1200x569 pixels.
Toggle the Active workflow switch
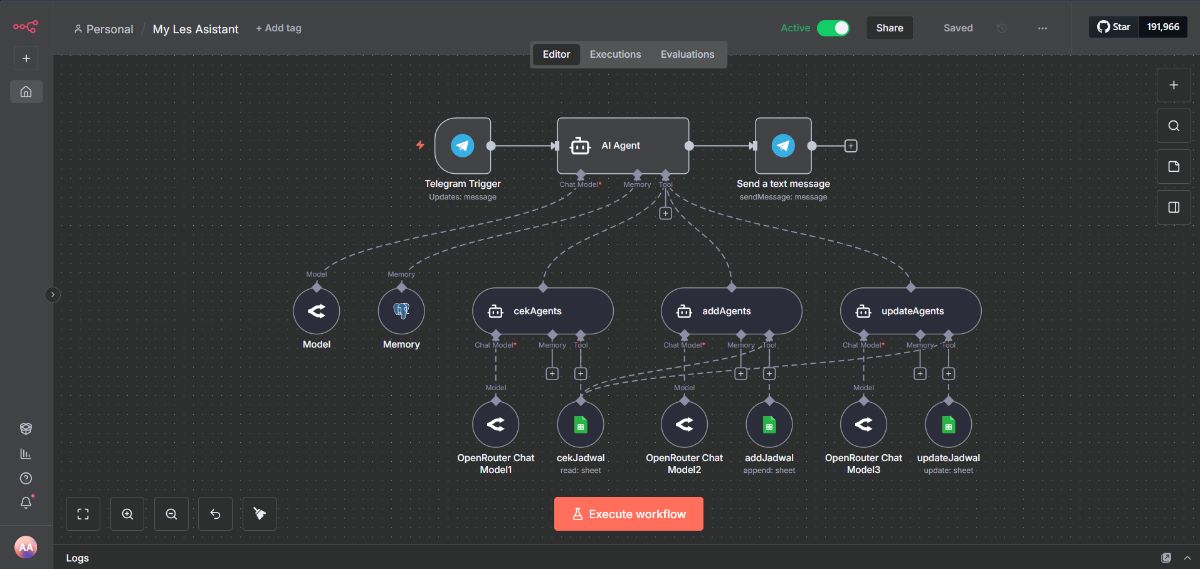click(833, 28)
